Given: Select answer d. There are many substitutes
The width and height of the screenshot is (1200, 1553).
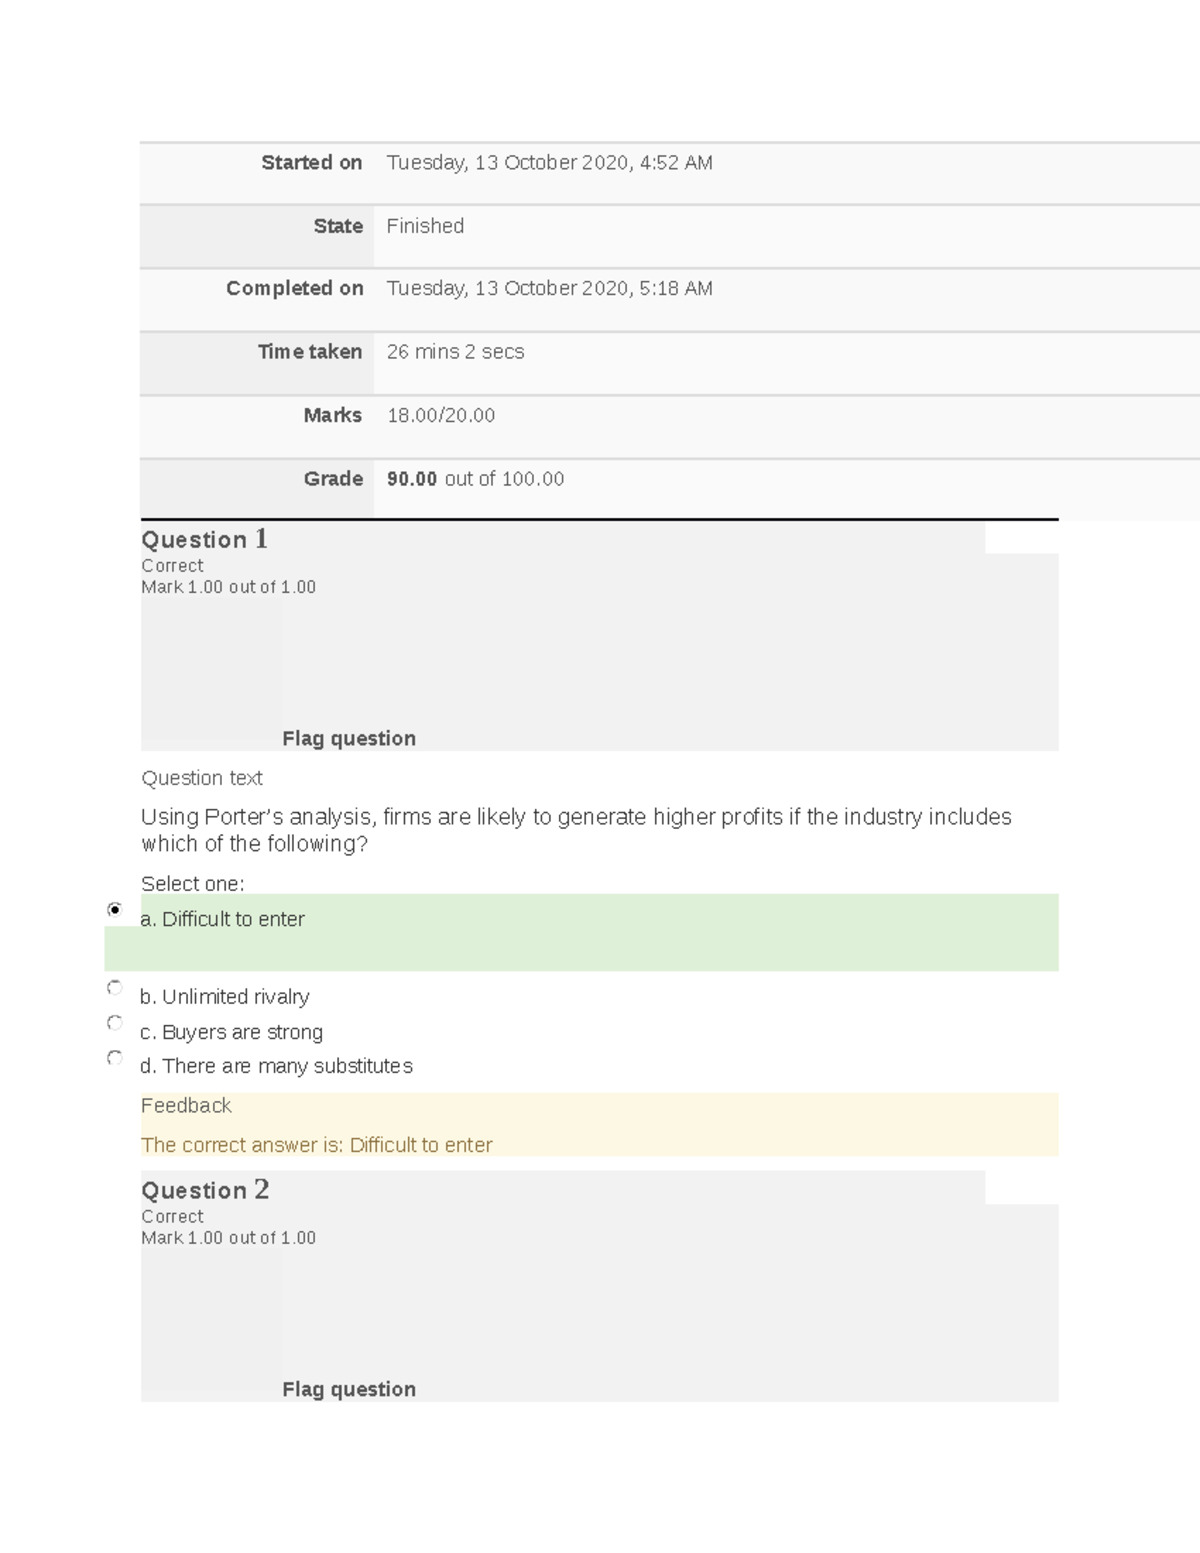Looking at the screenshot, I should pos(115,1058).
